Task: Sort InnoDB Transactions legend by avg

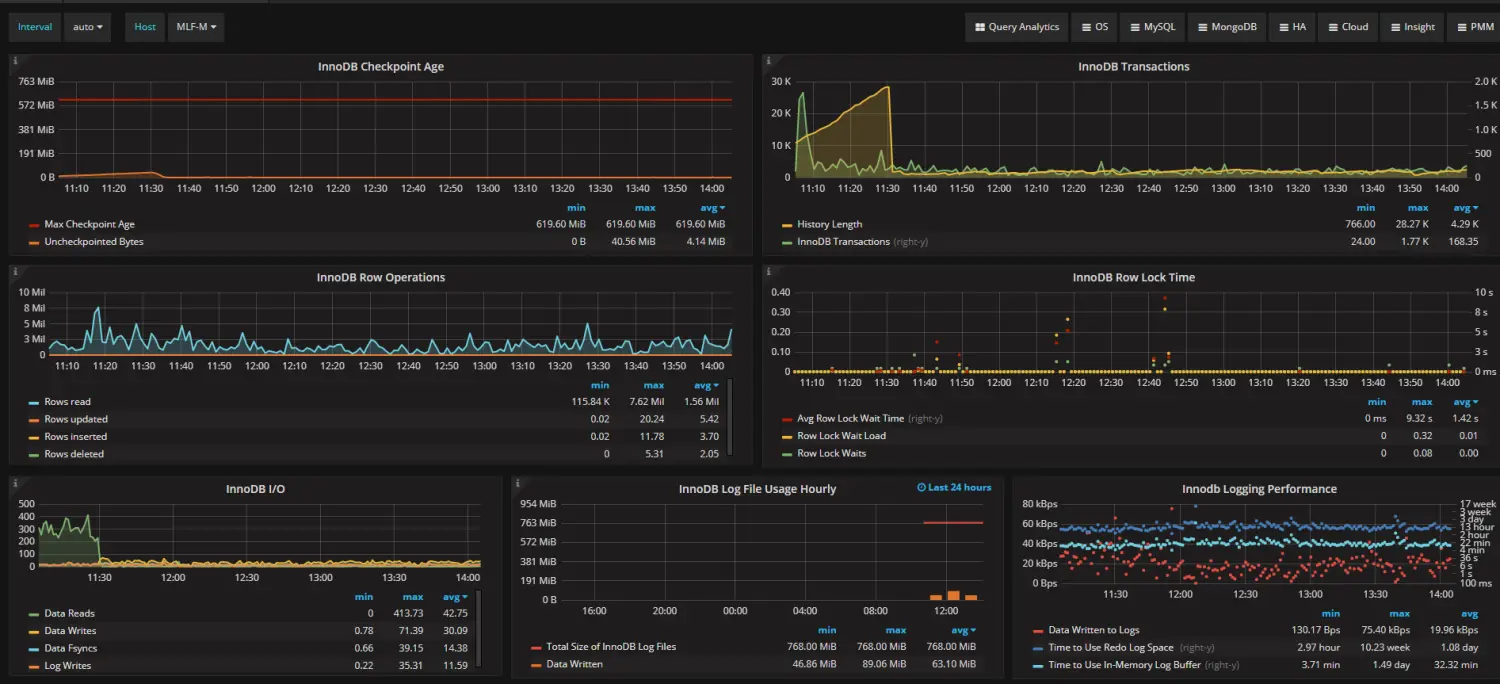Action: pyautogui.click(x=1466, y=208)
